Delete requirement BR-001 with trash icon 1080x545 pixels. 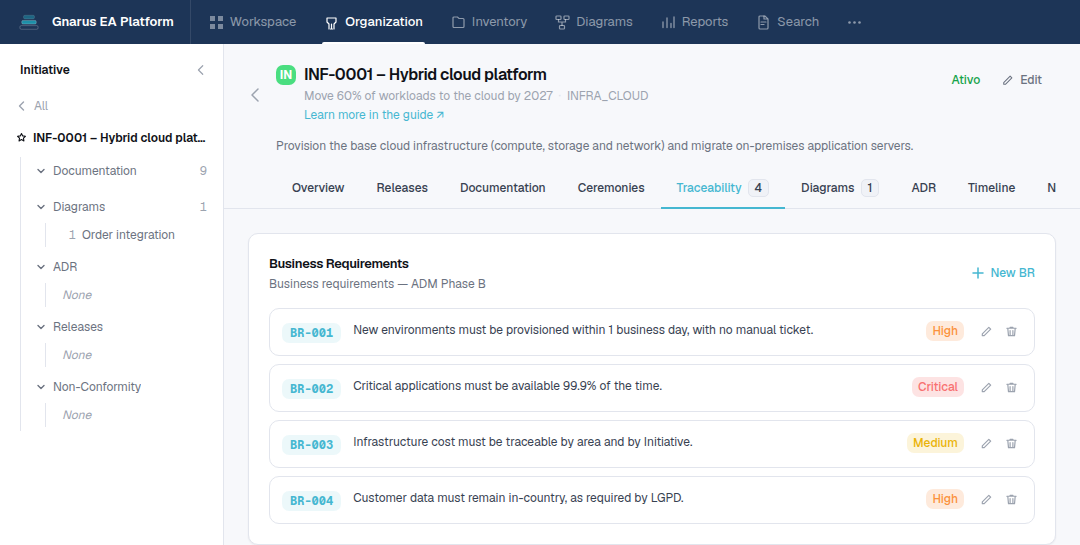pos(1011,331)
